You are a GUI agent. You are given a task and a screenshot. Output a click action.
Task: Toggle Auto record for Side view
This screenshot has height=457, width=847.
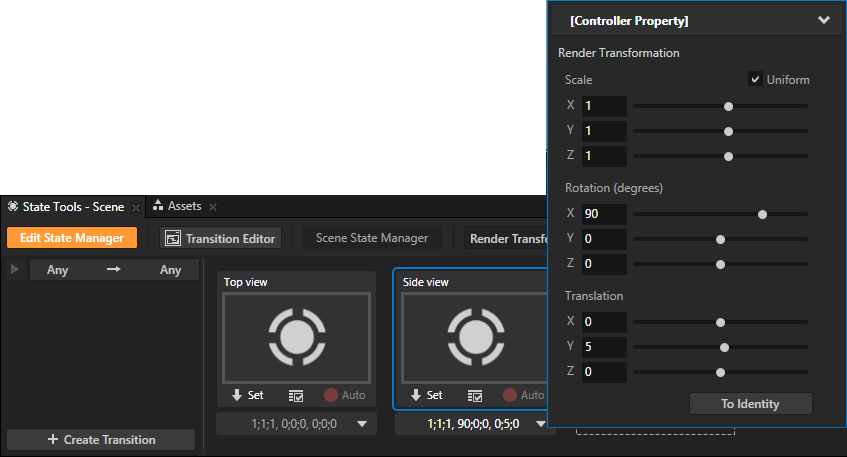click(x=510, y=395)
